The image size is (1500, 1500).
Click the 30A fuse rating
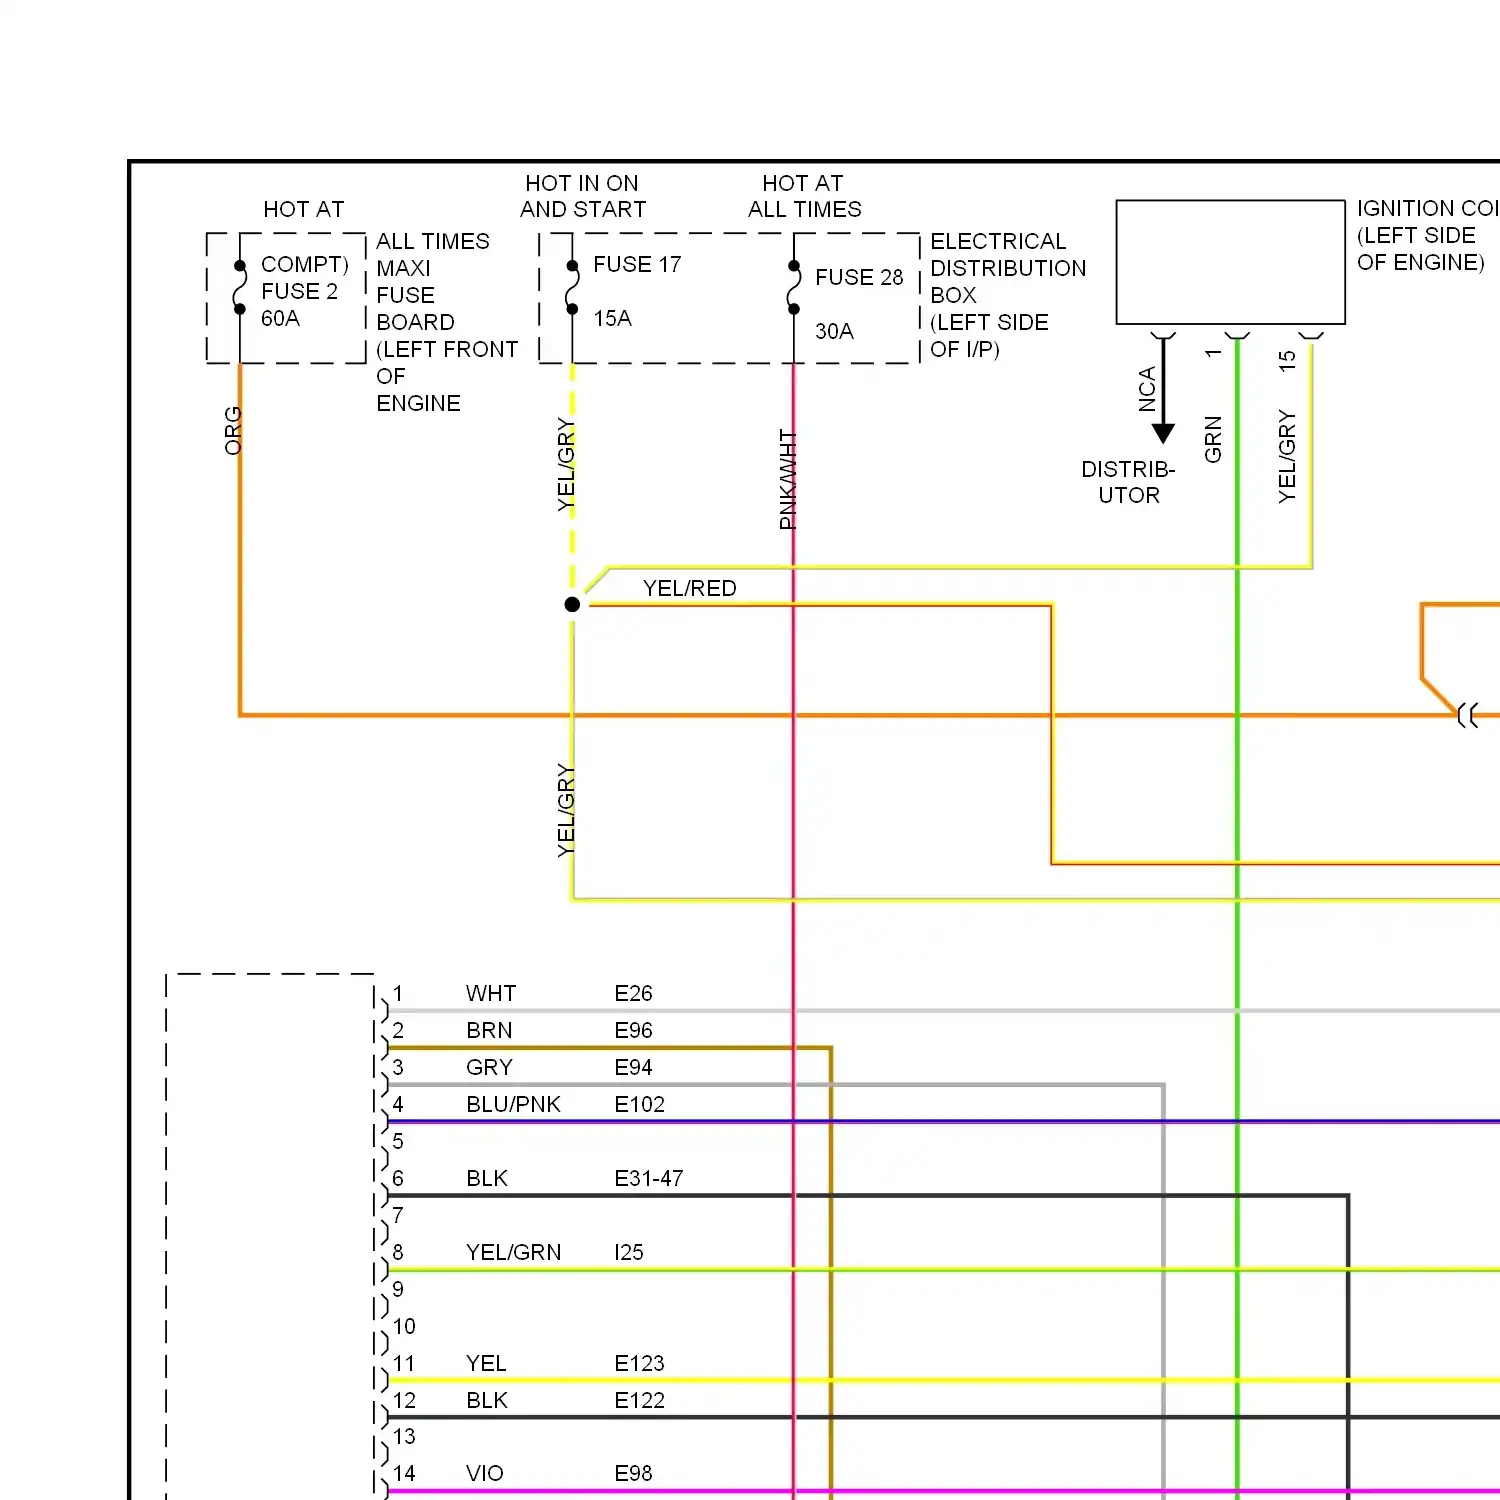click(834, 331)
